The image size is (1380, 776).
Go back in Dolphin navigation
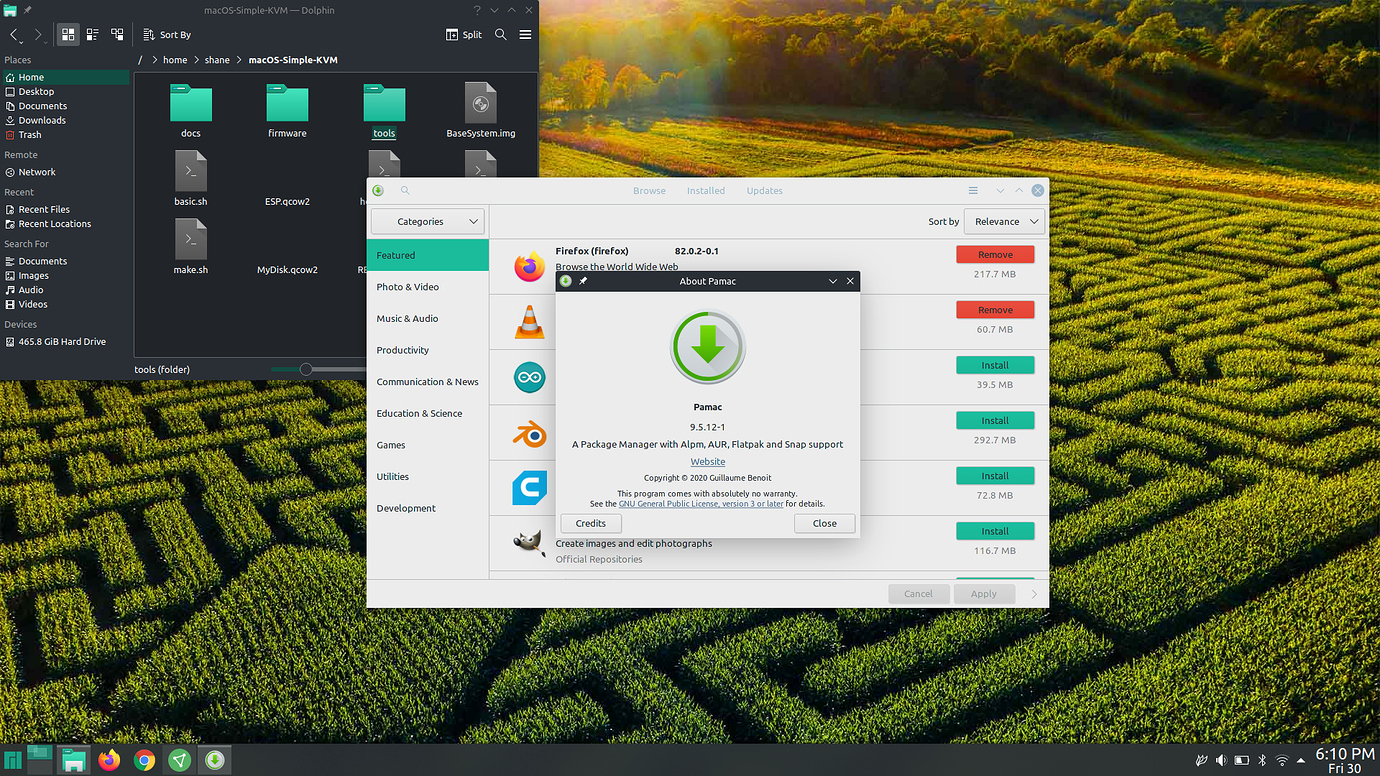click(14, 34)
